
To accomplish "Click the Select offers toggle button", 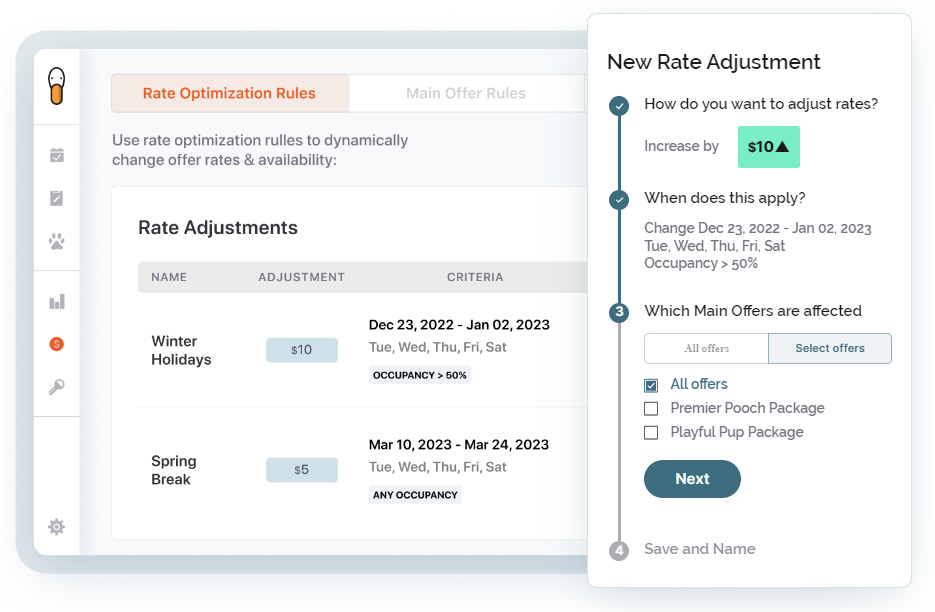I will pos(830,348).
